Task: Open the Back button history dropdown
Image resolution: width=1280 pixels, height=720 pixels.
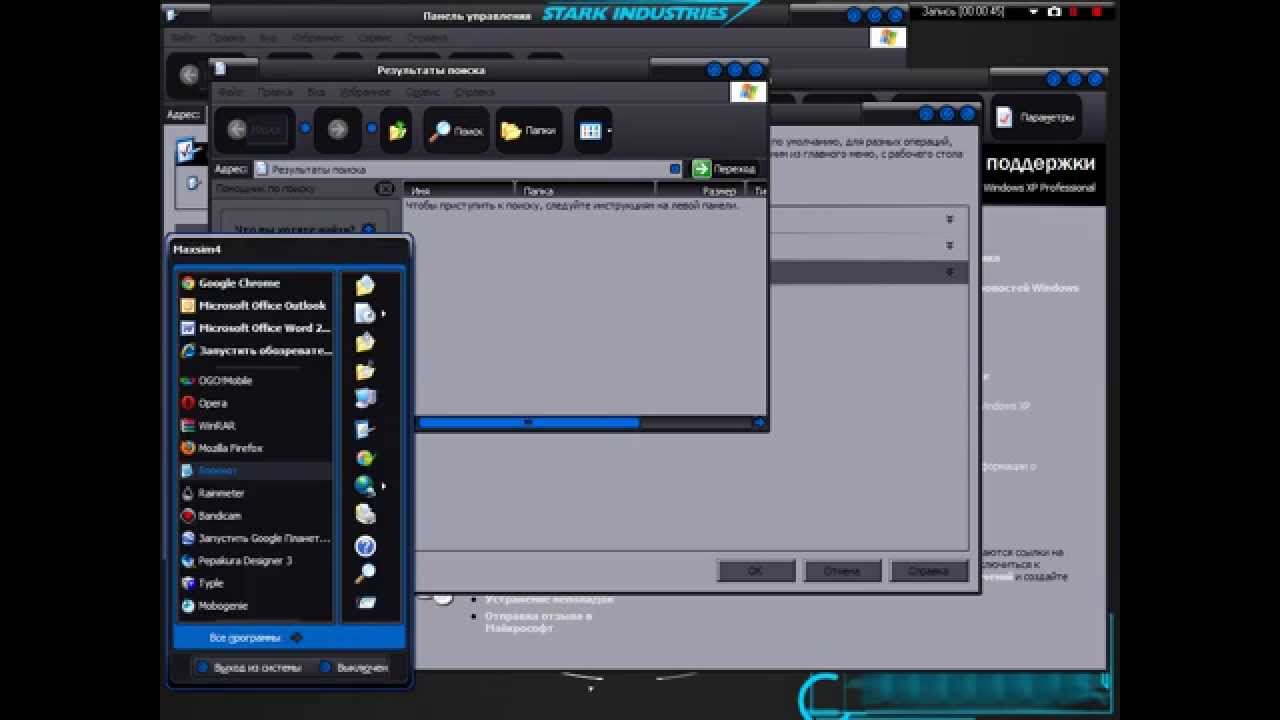Action: [304, 129]
